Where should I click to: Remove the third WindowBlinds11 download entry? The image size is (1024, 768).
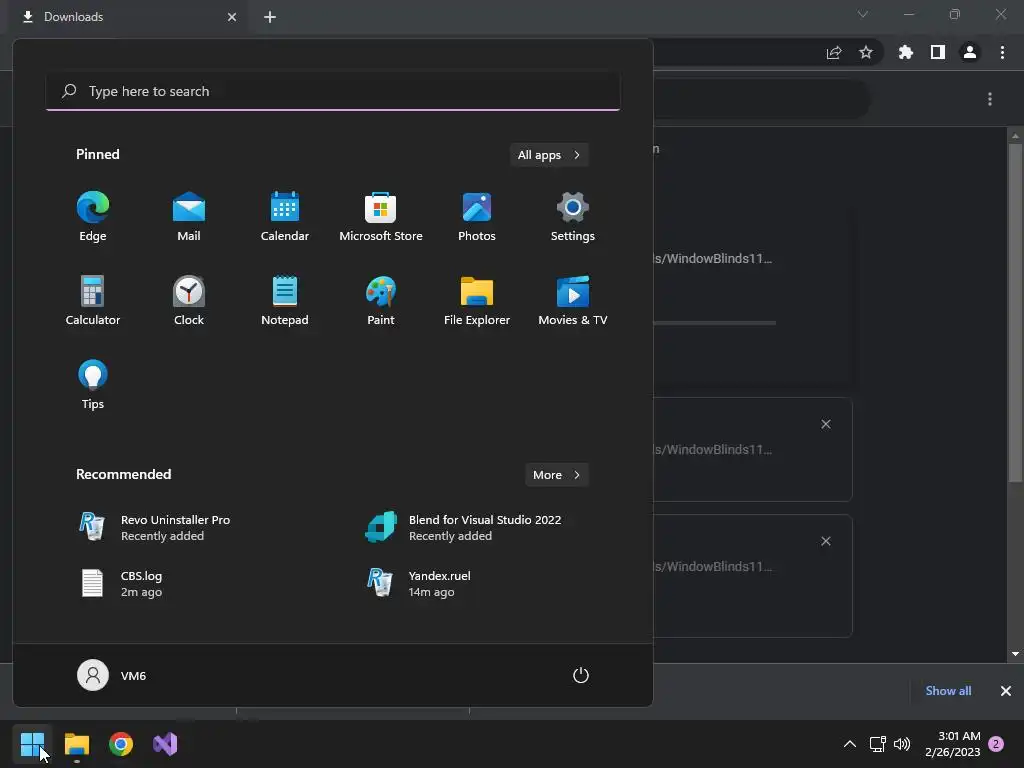(826, 541)
